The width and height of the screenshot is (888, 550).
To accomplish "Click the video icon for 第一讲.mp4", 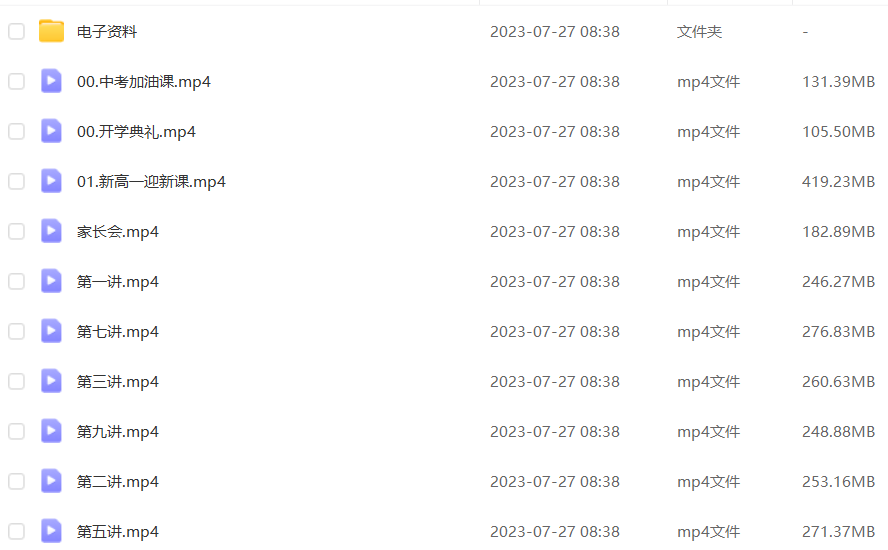I will tap(51, 282).
